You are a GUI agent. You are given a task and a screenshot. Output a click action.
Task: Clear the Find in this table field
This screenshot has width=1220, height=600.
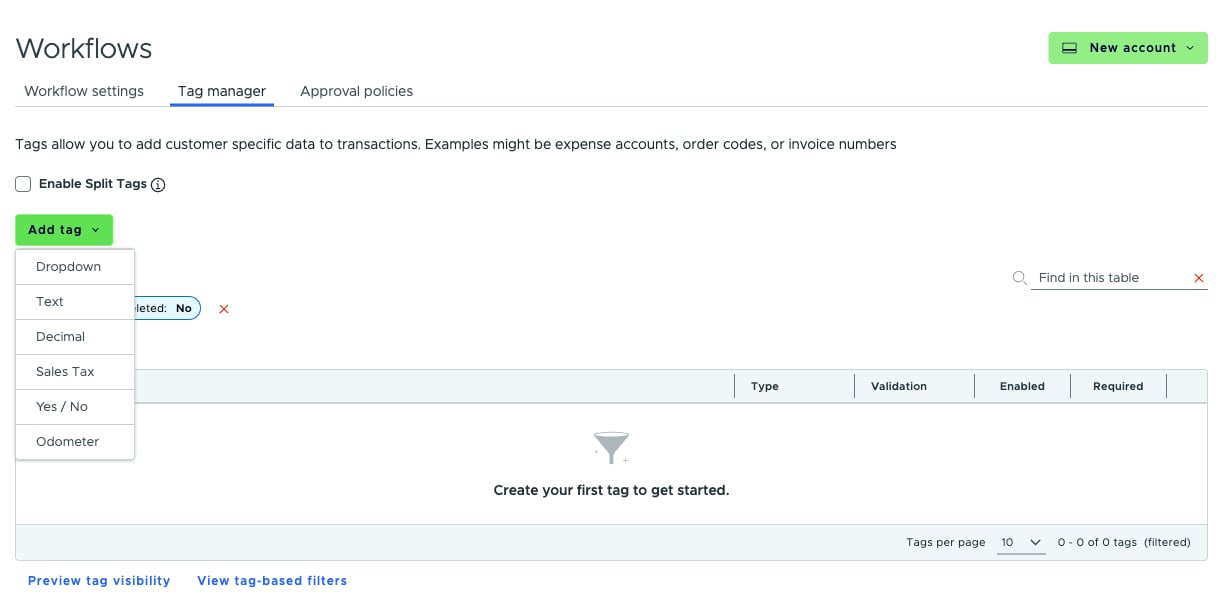coord(1199,278)
